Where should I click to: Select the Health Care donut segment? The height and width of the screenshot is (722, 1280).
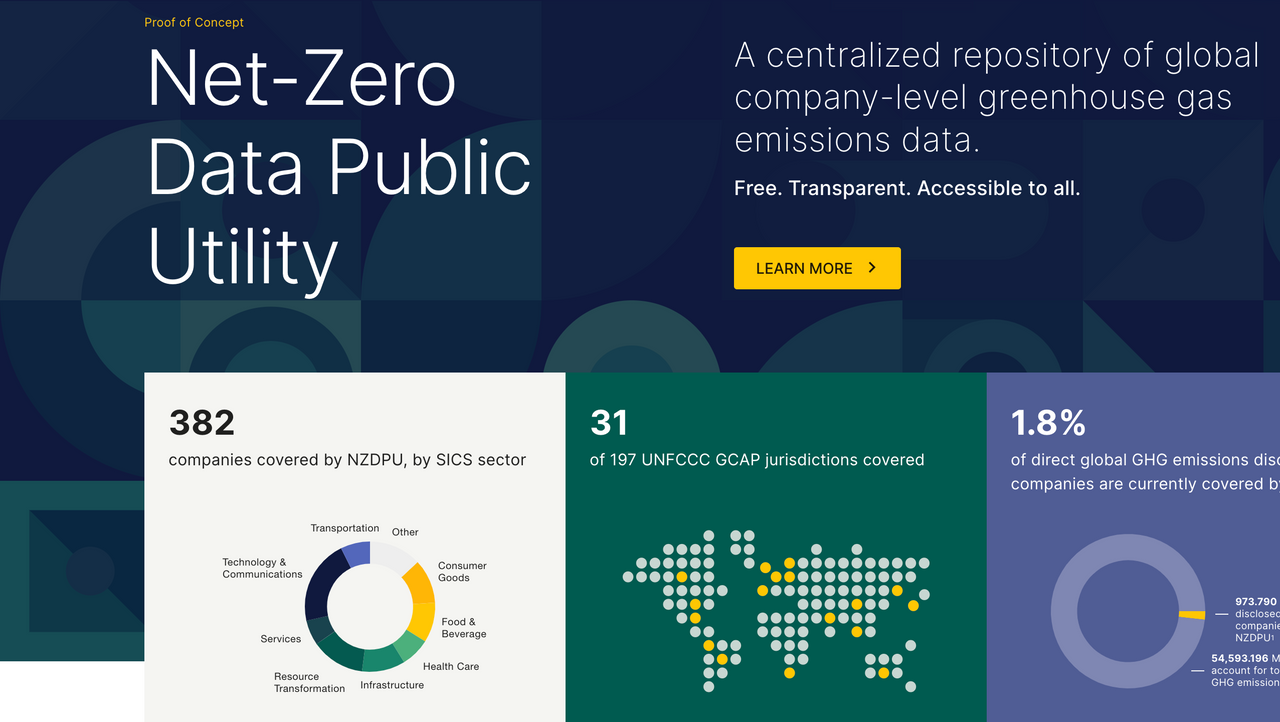pos(409,646)
